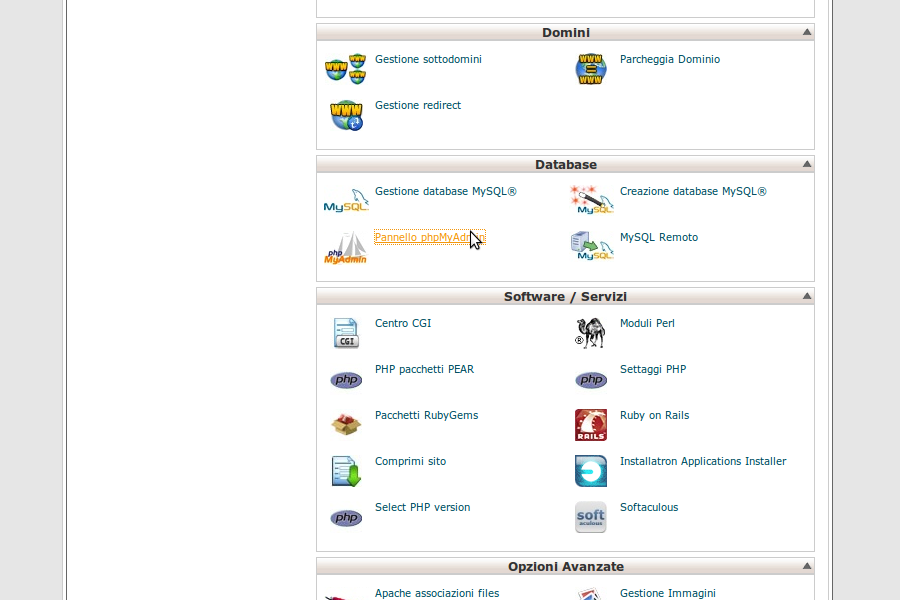Screen dimensions: 900x600
Task: Open Creazione database MySQL link
Action: click(693, 191)
